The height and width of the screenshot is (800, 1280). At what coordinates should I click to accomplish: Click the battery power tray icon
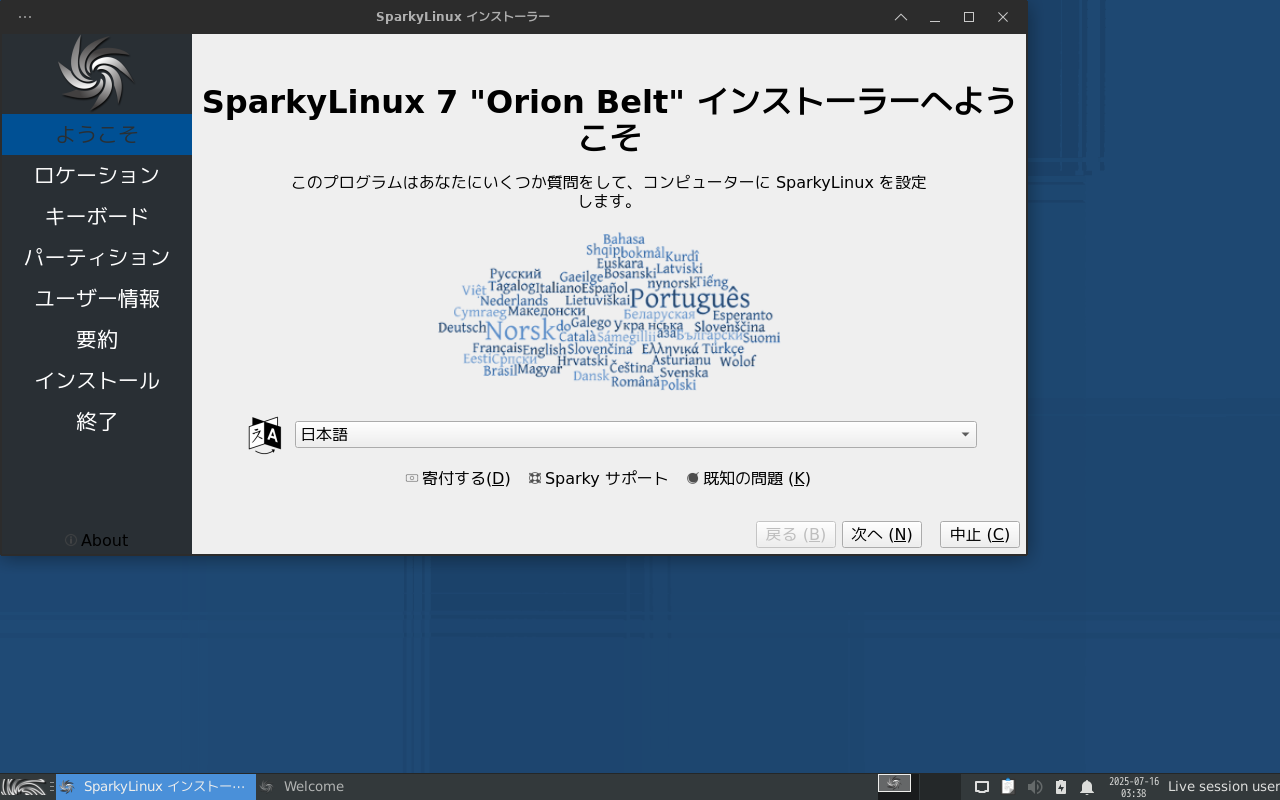point(1061,787)
